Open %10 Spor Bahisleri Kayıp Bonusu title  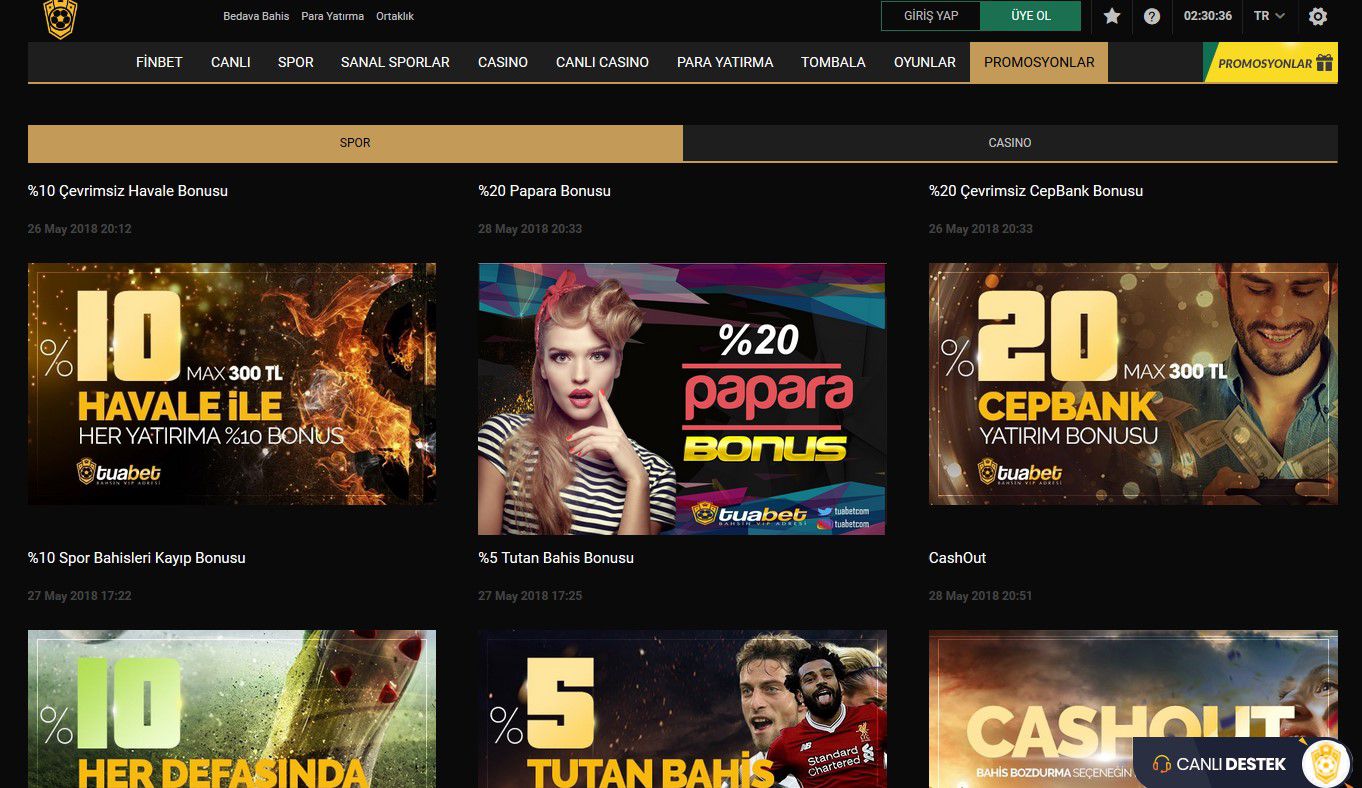tap(137, 558)
